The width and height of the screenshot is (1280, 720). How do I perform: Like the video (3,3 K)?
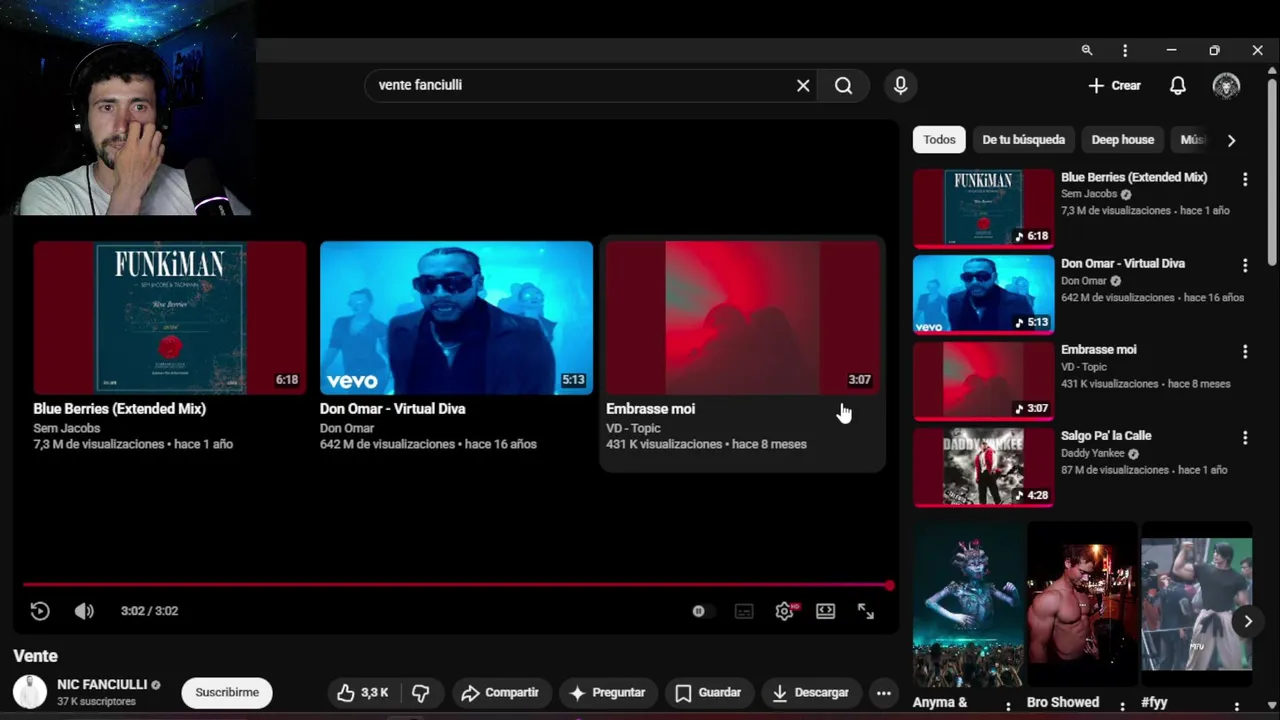[x=363, y=692]
